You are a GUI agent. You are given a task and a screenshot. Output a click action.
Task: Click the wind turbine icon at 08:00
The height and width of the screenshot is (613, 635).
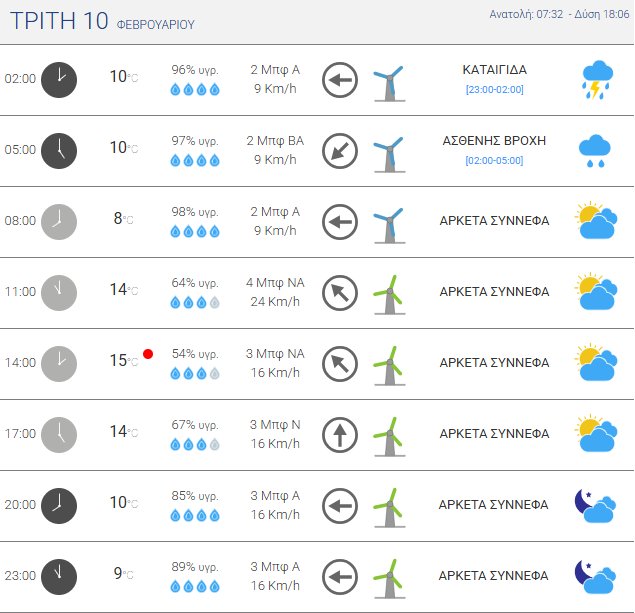coord(388,222)
